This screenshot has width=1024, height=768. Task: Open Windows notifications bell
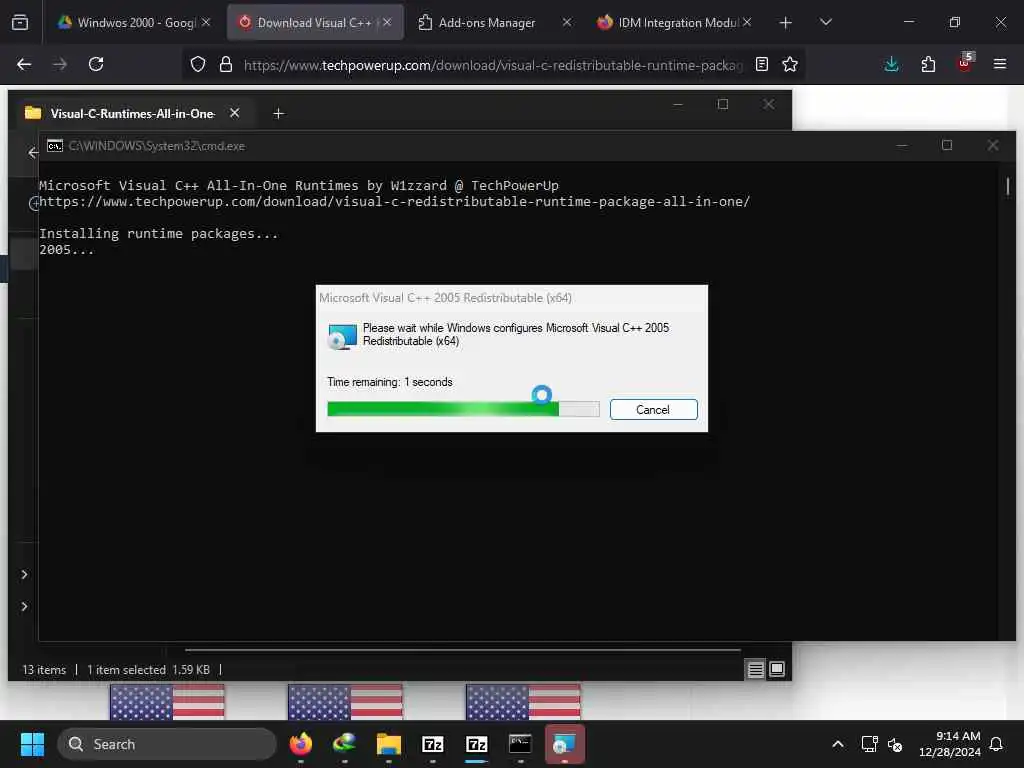coord(997,744)
